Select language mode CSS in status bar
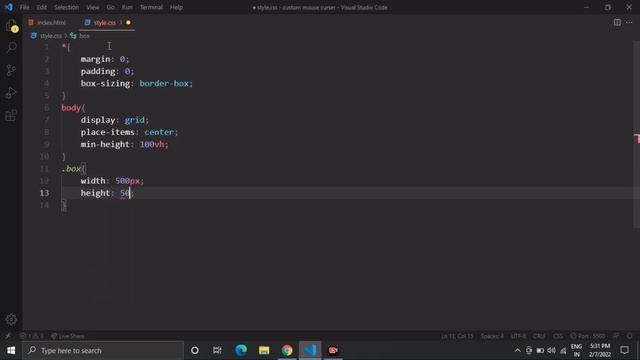 tap(558, 336)
